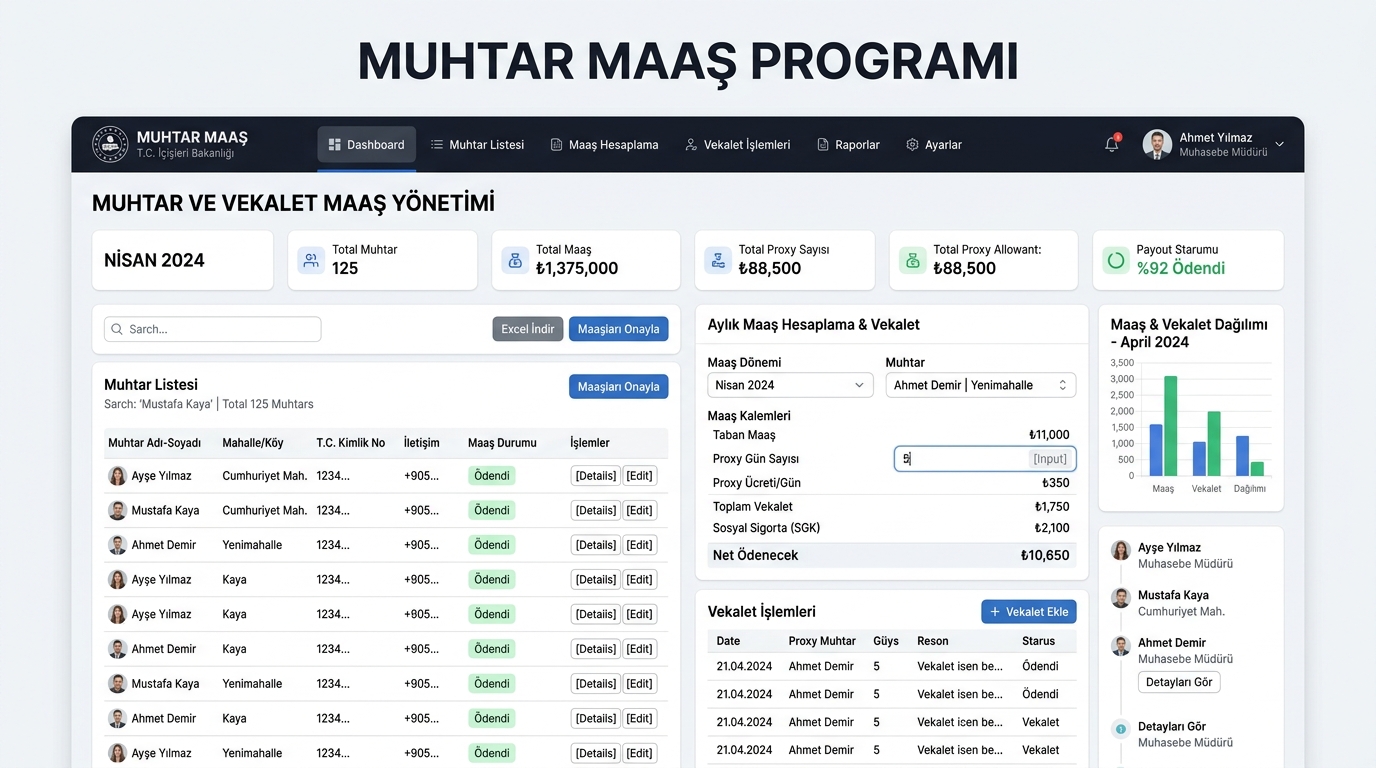
Task: Open the Muhtar selector showing Ahmet Demir
Action: tap(981, 385)
